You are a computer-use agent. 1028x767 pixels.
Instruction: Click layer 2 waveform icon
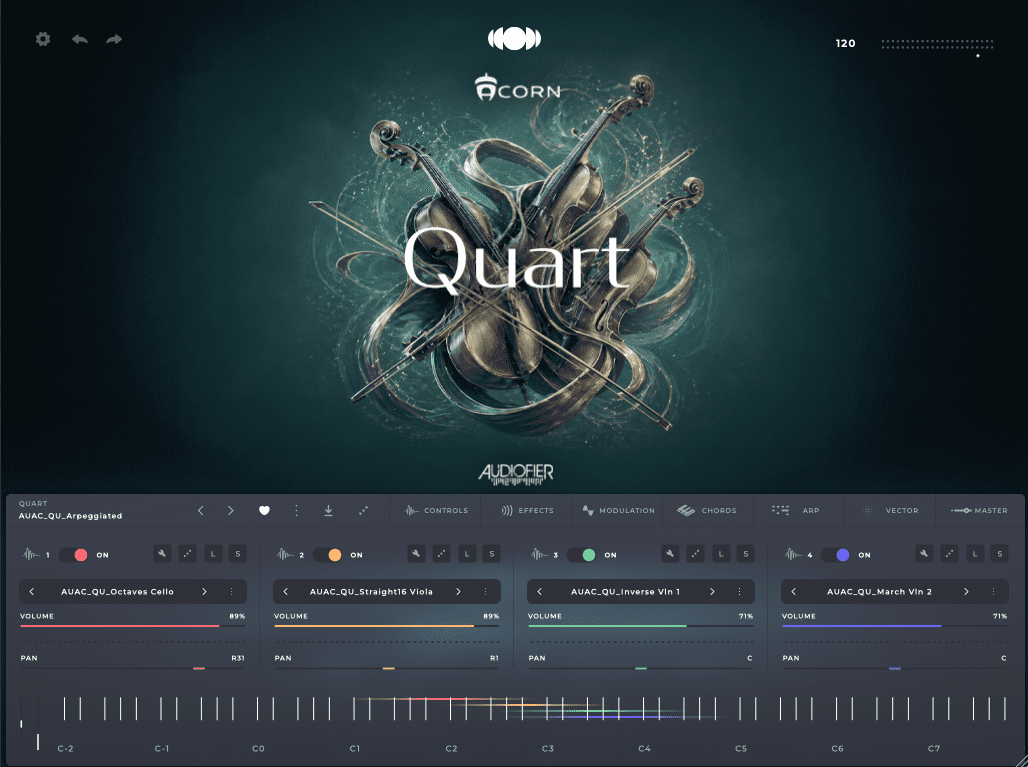tap(285, 555)
